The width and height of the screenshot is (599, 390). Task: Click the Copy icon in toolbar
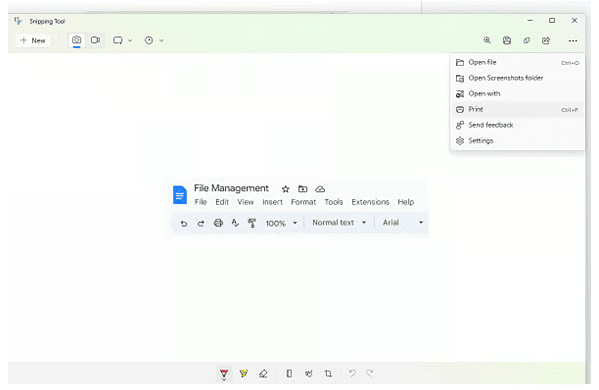pyautogui.click(x=526, y=40)
